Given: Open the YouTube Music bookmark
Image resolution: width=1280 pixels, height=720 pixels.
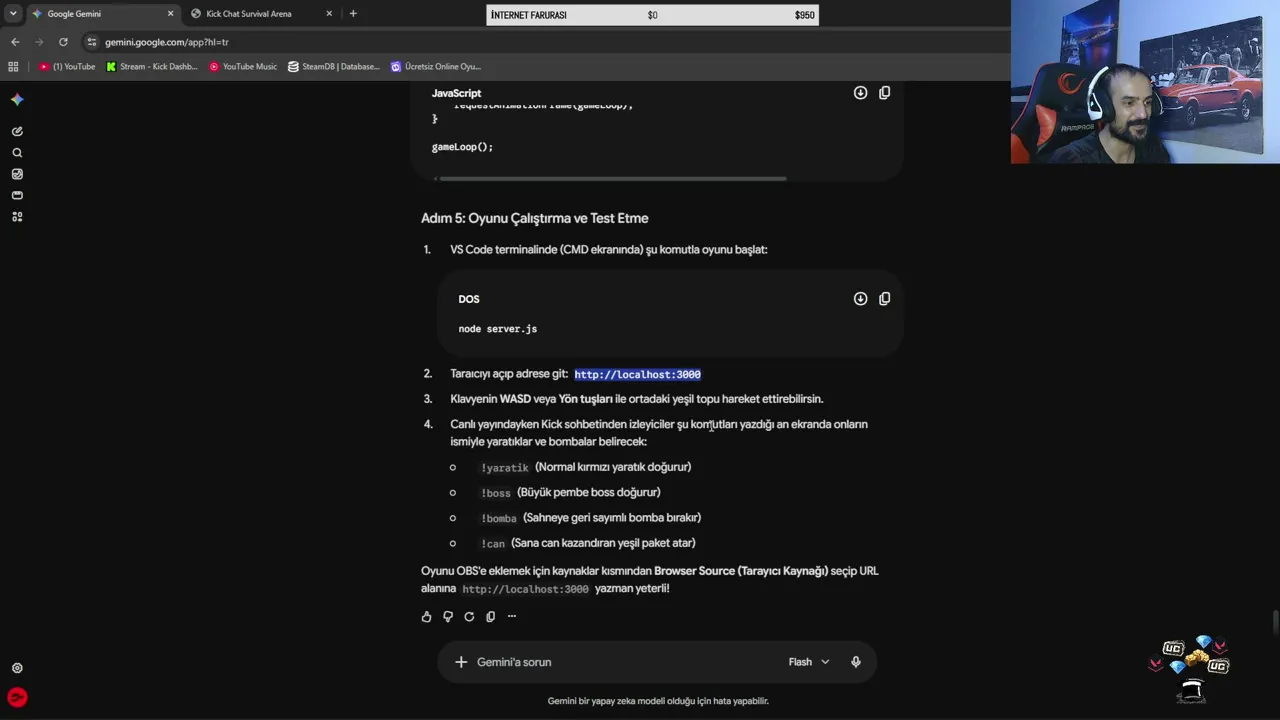Looking at the screenshot, I should [x=243, y=67].
